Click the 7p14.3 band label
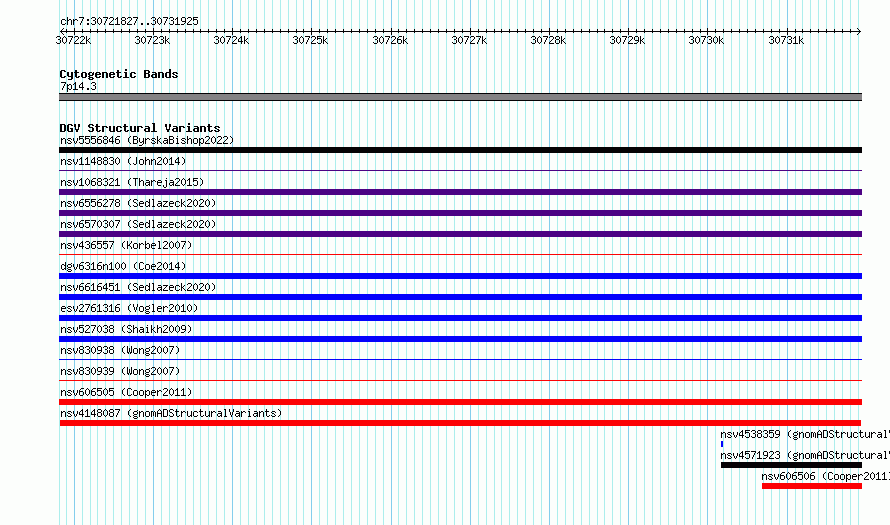 click(x=78, y=86)
